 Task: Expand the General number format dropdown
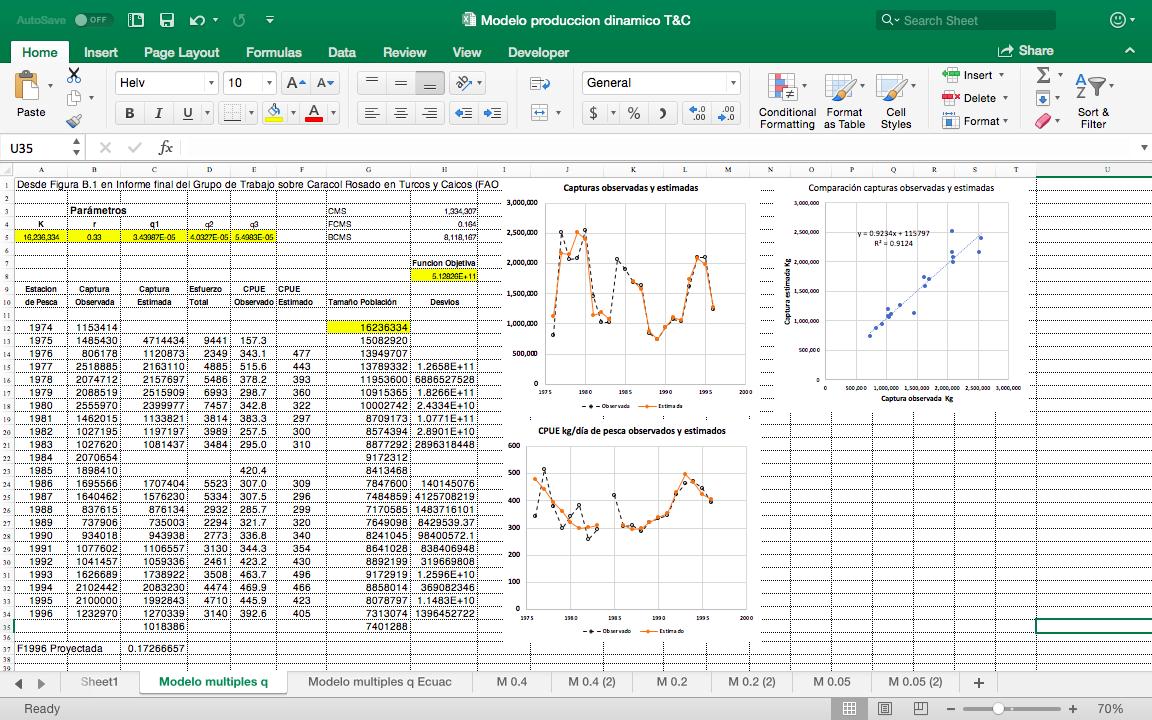pos(732,83)
